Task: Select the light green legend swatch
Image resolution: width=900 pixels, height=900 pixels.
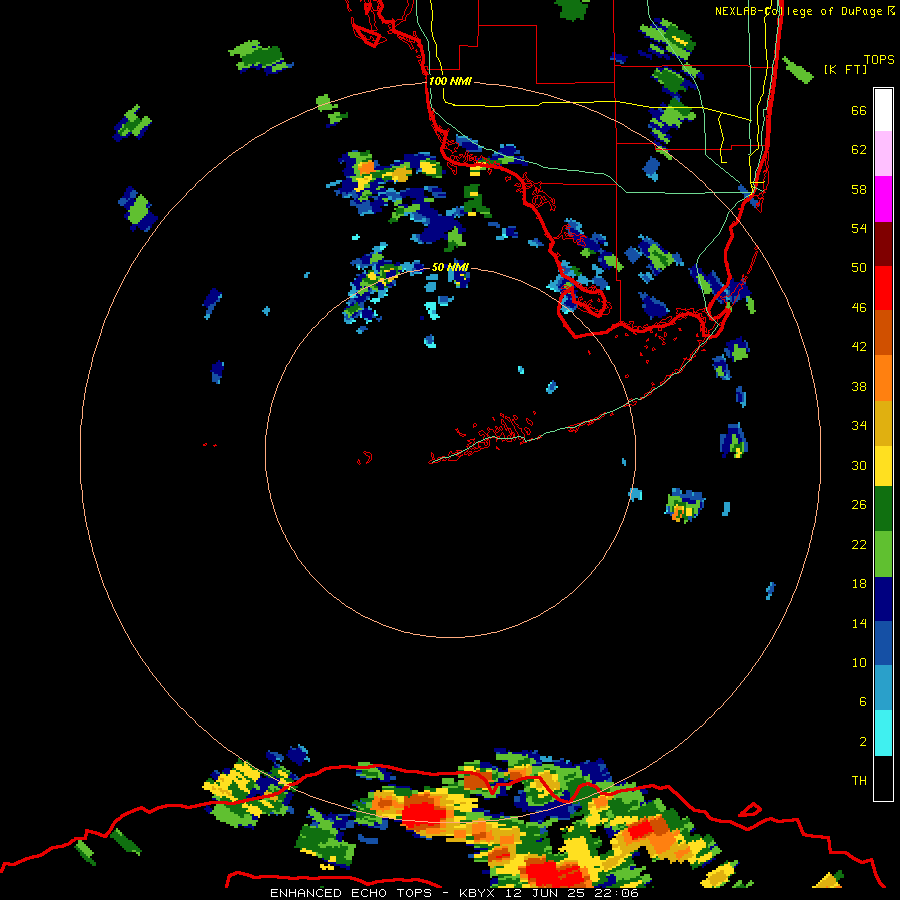Action: (883, 554)
